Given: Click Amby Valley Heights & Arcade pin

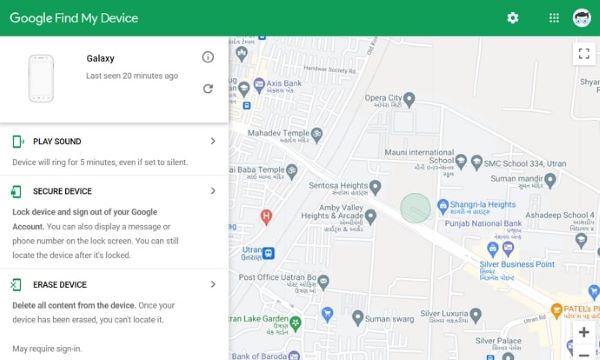Looking at the screenshot, I should 370,217.
